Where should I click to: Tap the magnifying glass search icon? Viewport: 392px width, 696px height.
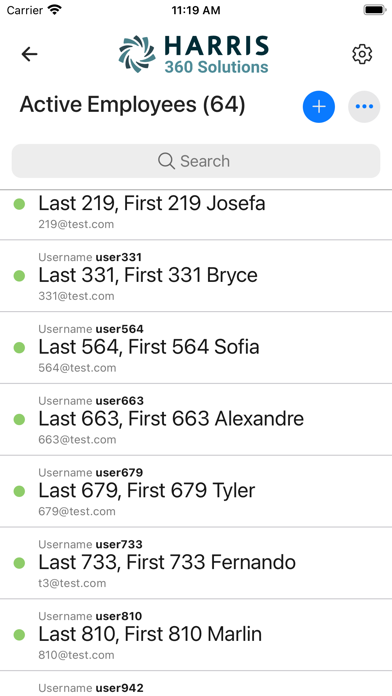[166, 161]
